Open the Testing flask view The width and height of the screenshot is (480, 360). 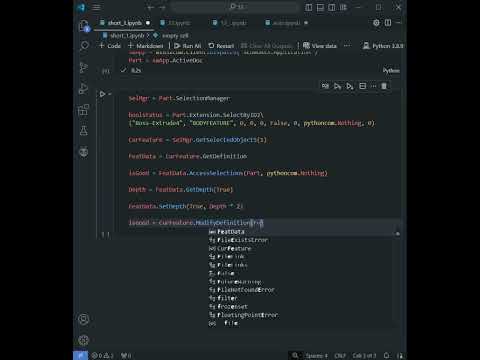tap(84, 131)
